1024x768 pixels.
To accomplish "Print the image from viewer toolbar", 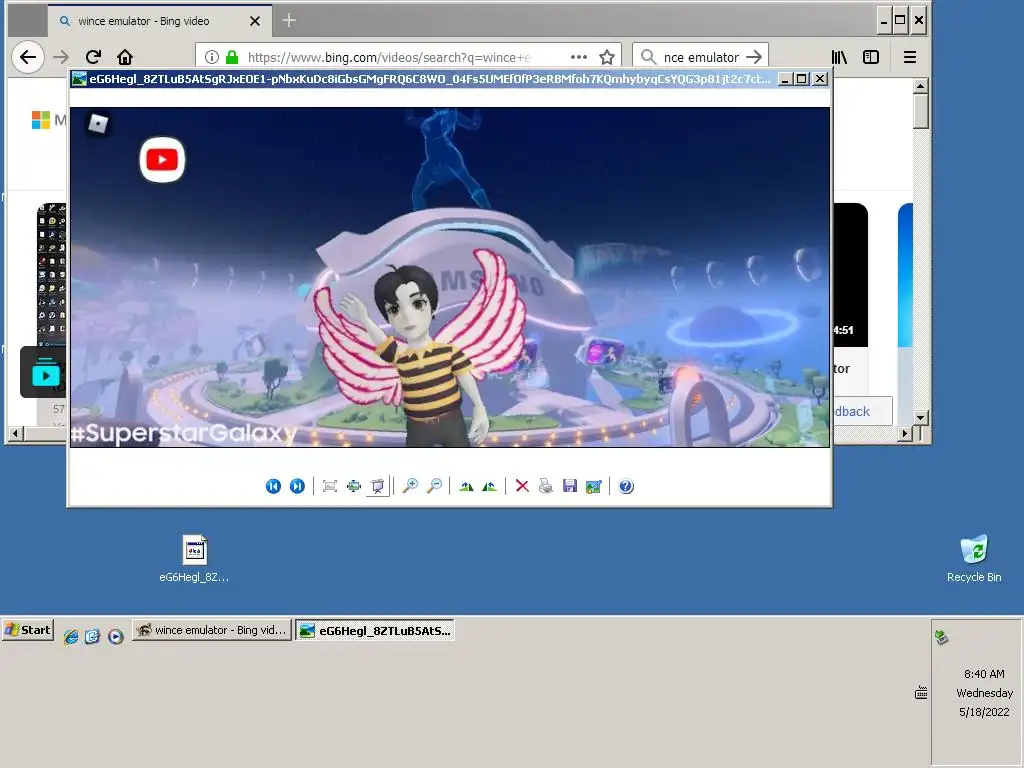I will pyautogui.click(x=545, y=486).
